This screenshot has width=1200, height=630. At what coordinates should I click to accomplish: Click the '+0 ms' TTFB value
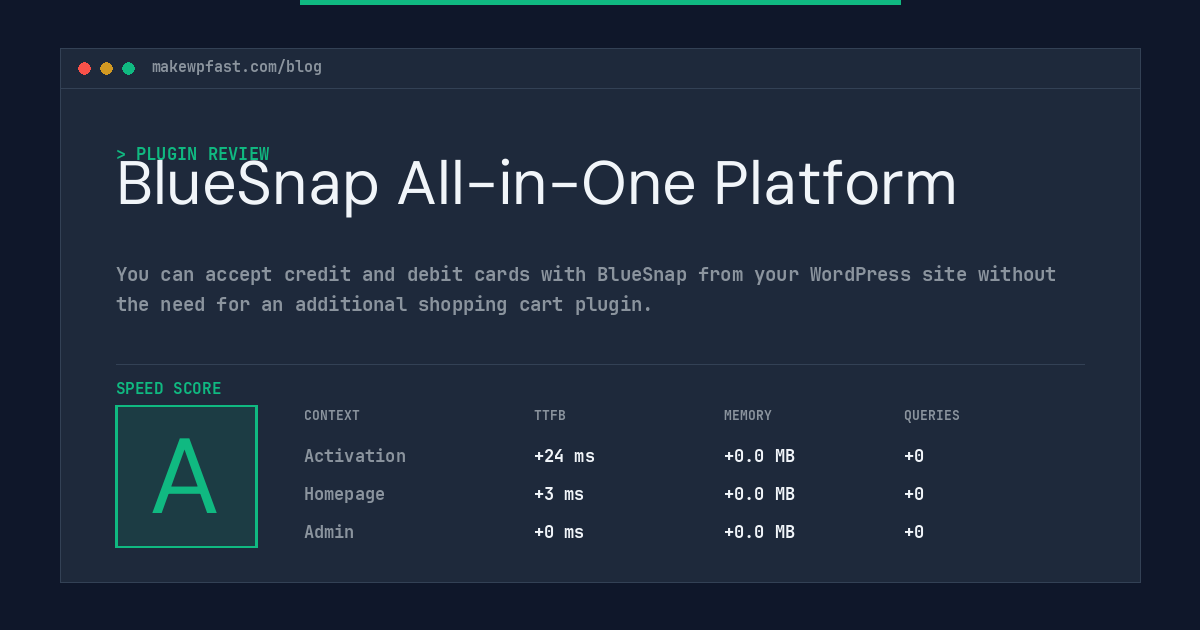click(x=559, y=532)
